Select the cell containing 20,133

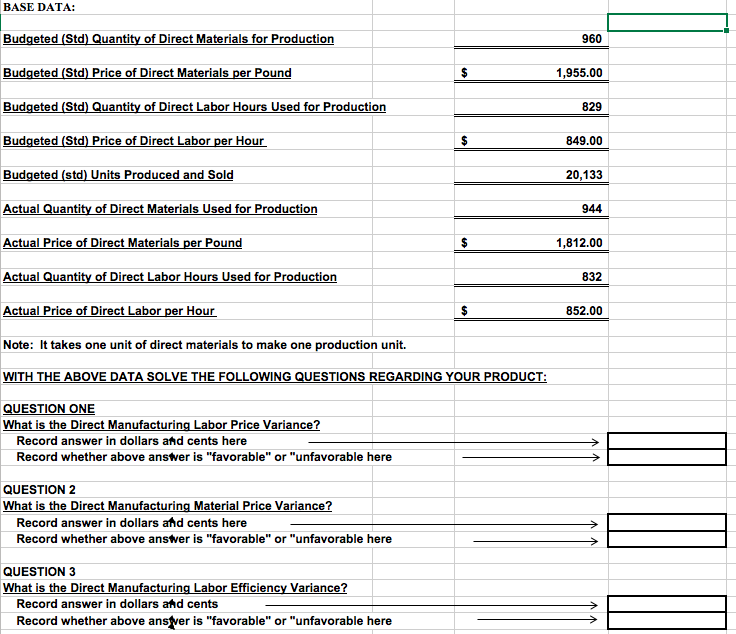pos(531,175)
